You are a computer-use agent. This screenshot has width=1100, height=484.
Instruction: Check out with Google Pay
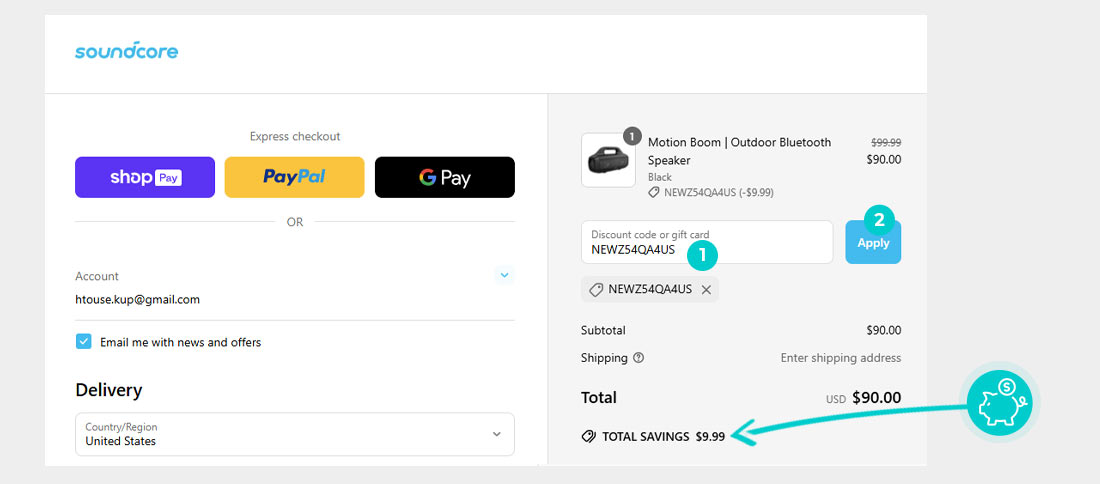pos(445,177)
